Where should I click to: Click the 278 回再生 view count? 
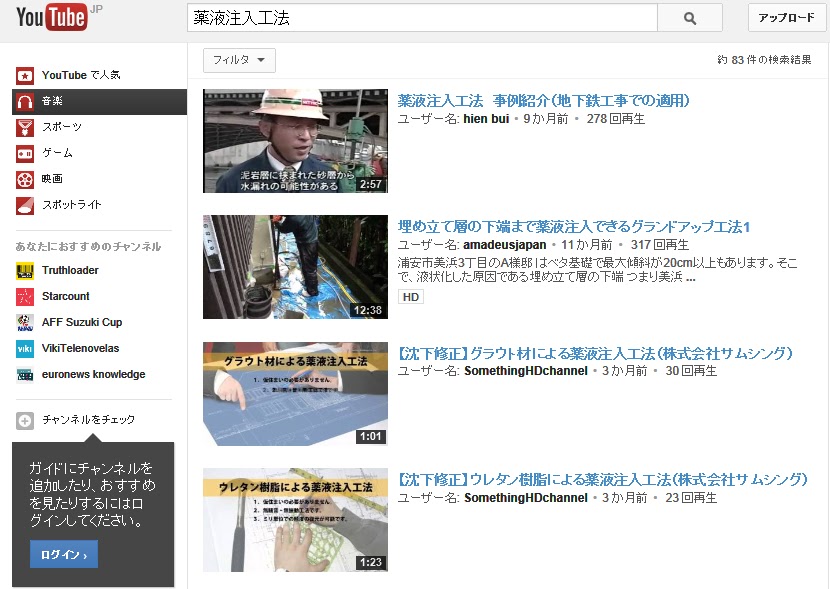tap(616, 119)
